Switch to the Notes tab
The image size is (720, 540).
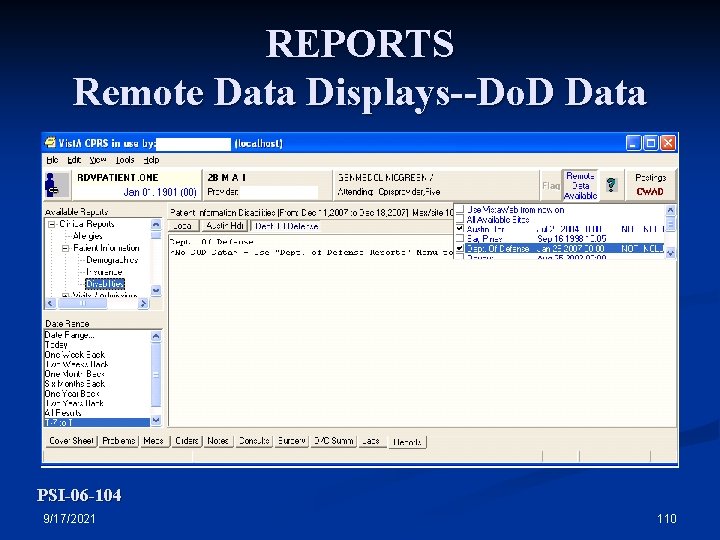[218, 441]
